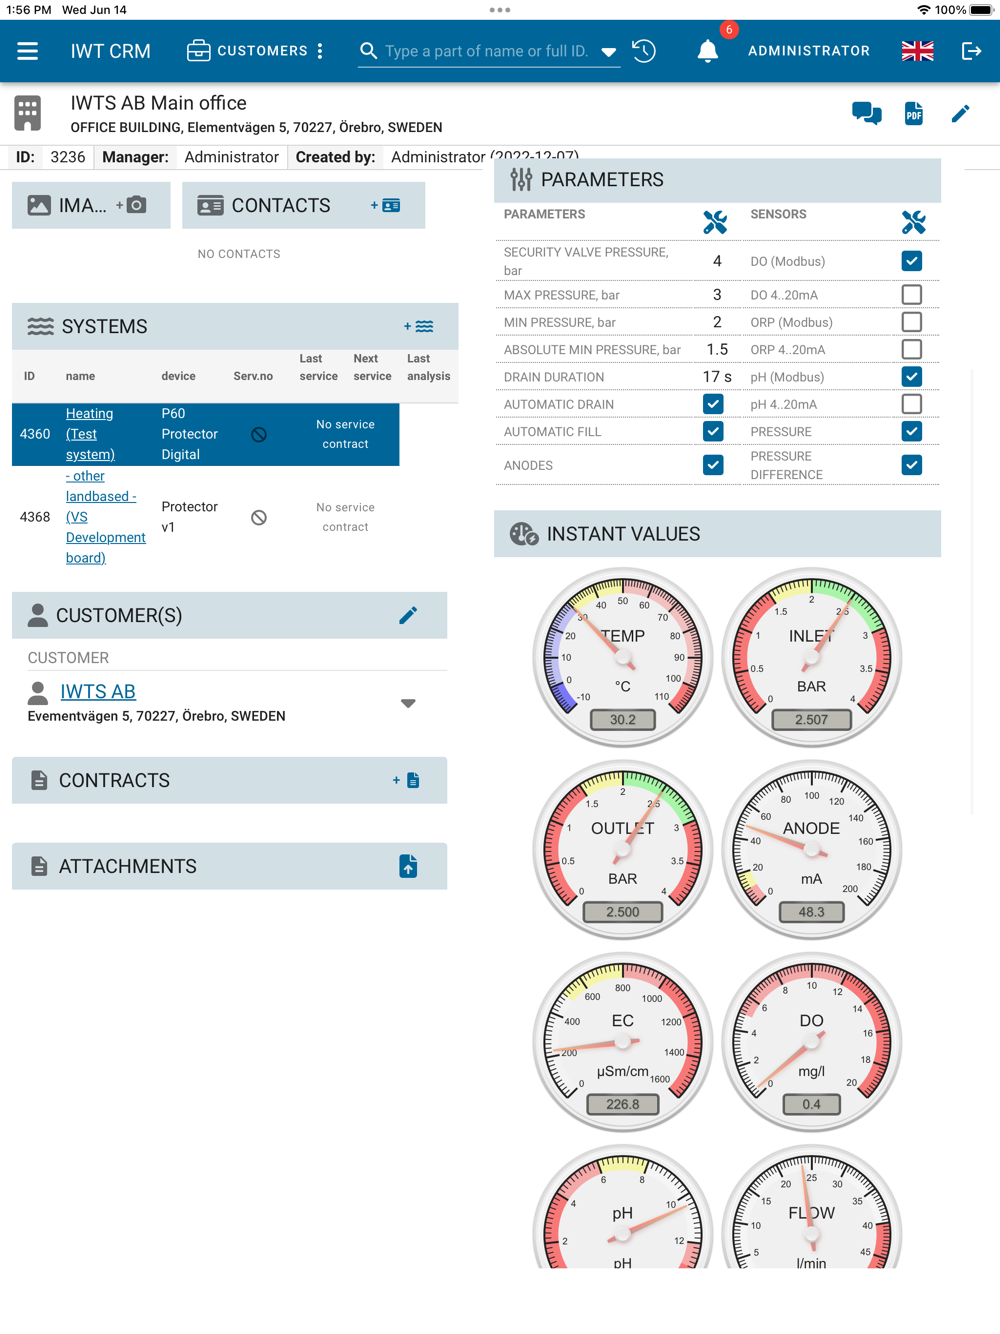Toggle the pH (Modbus) sensor checkbox
1000x1334 pixels.
point(911,377)
